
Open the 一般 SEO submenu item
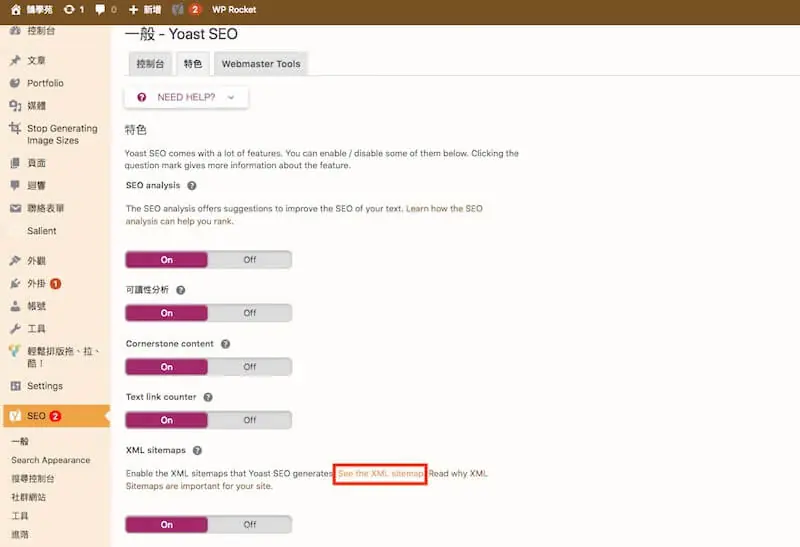(20, 441)
